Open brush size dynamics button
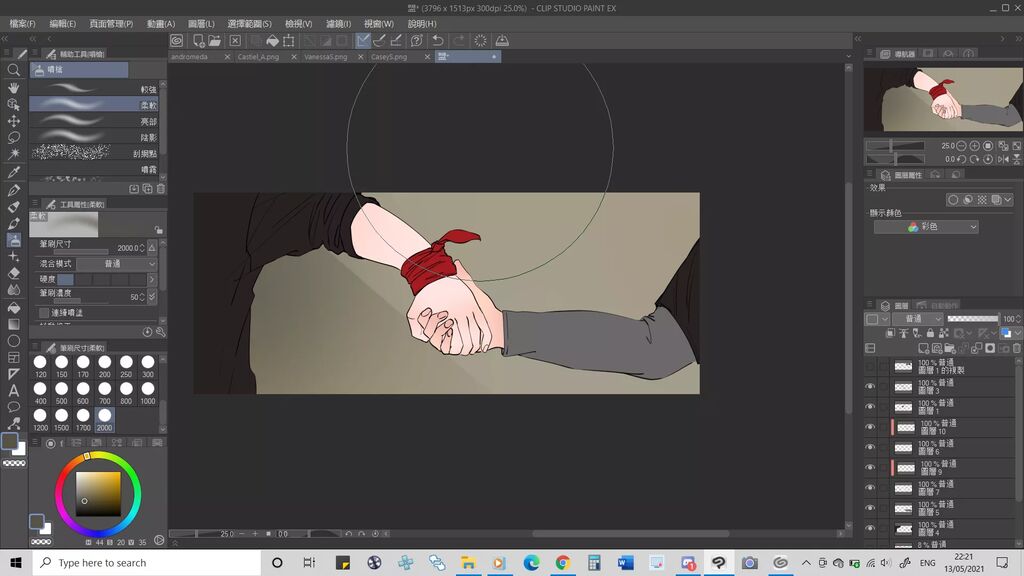Image resolution: width=1024 pixels, height=576 pixels. (152, 248)
